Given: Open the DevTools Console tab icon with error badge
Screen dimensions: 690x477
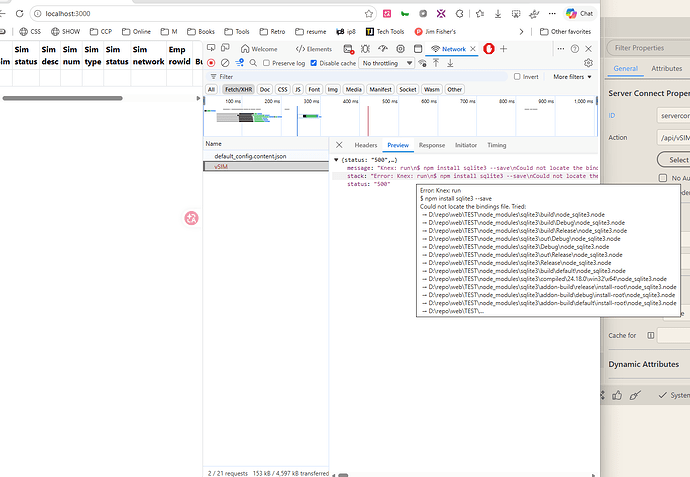Looking at the screenshot, I should 349,49.
